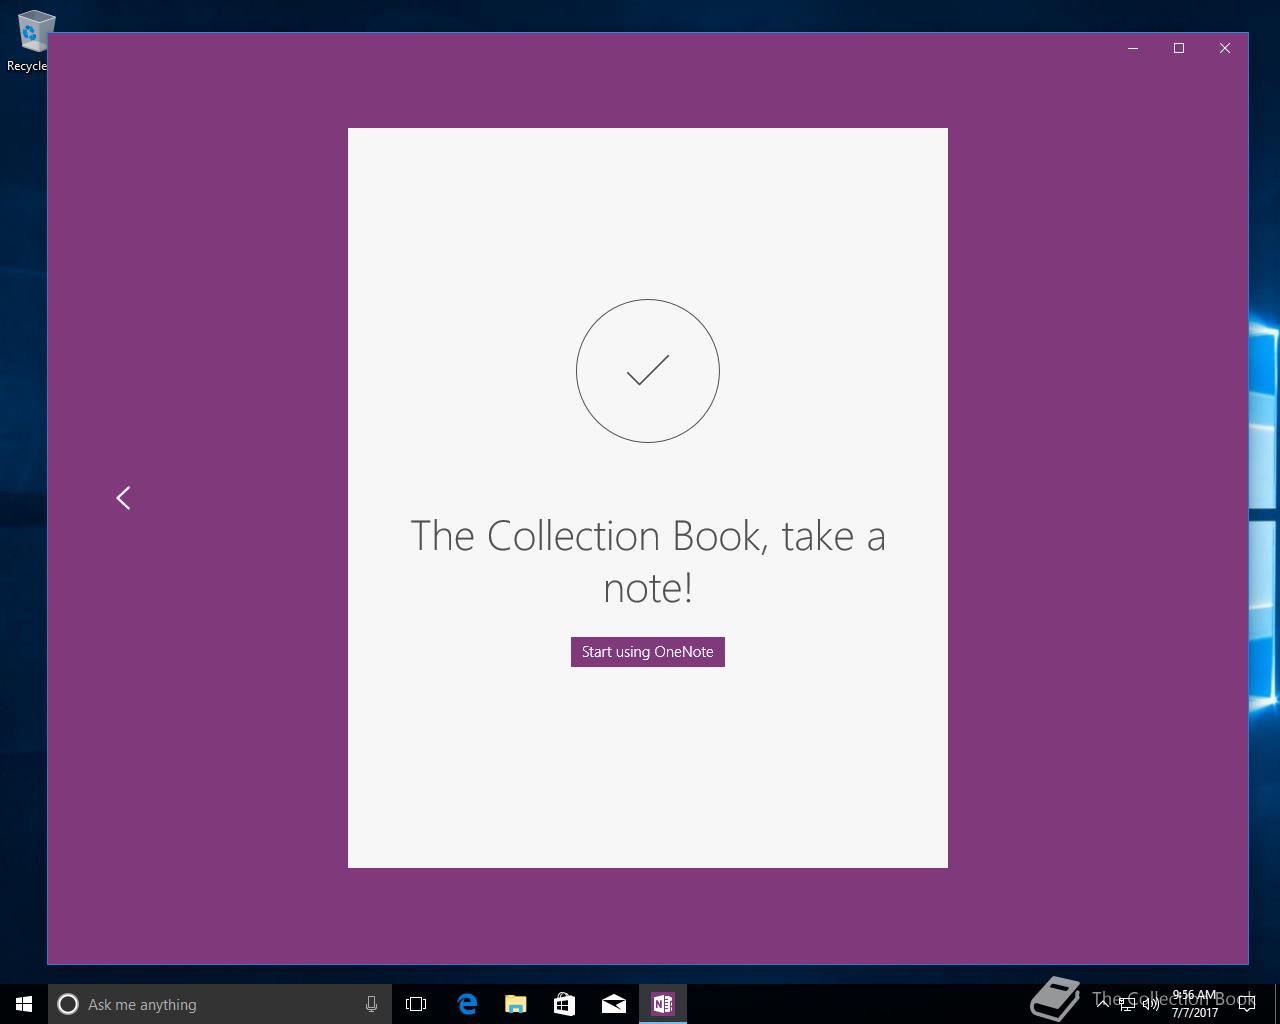Click the Cortana circle icon

point(68,1004)
